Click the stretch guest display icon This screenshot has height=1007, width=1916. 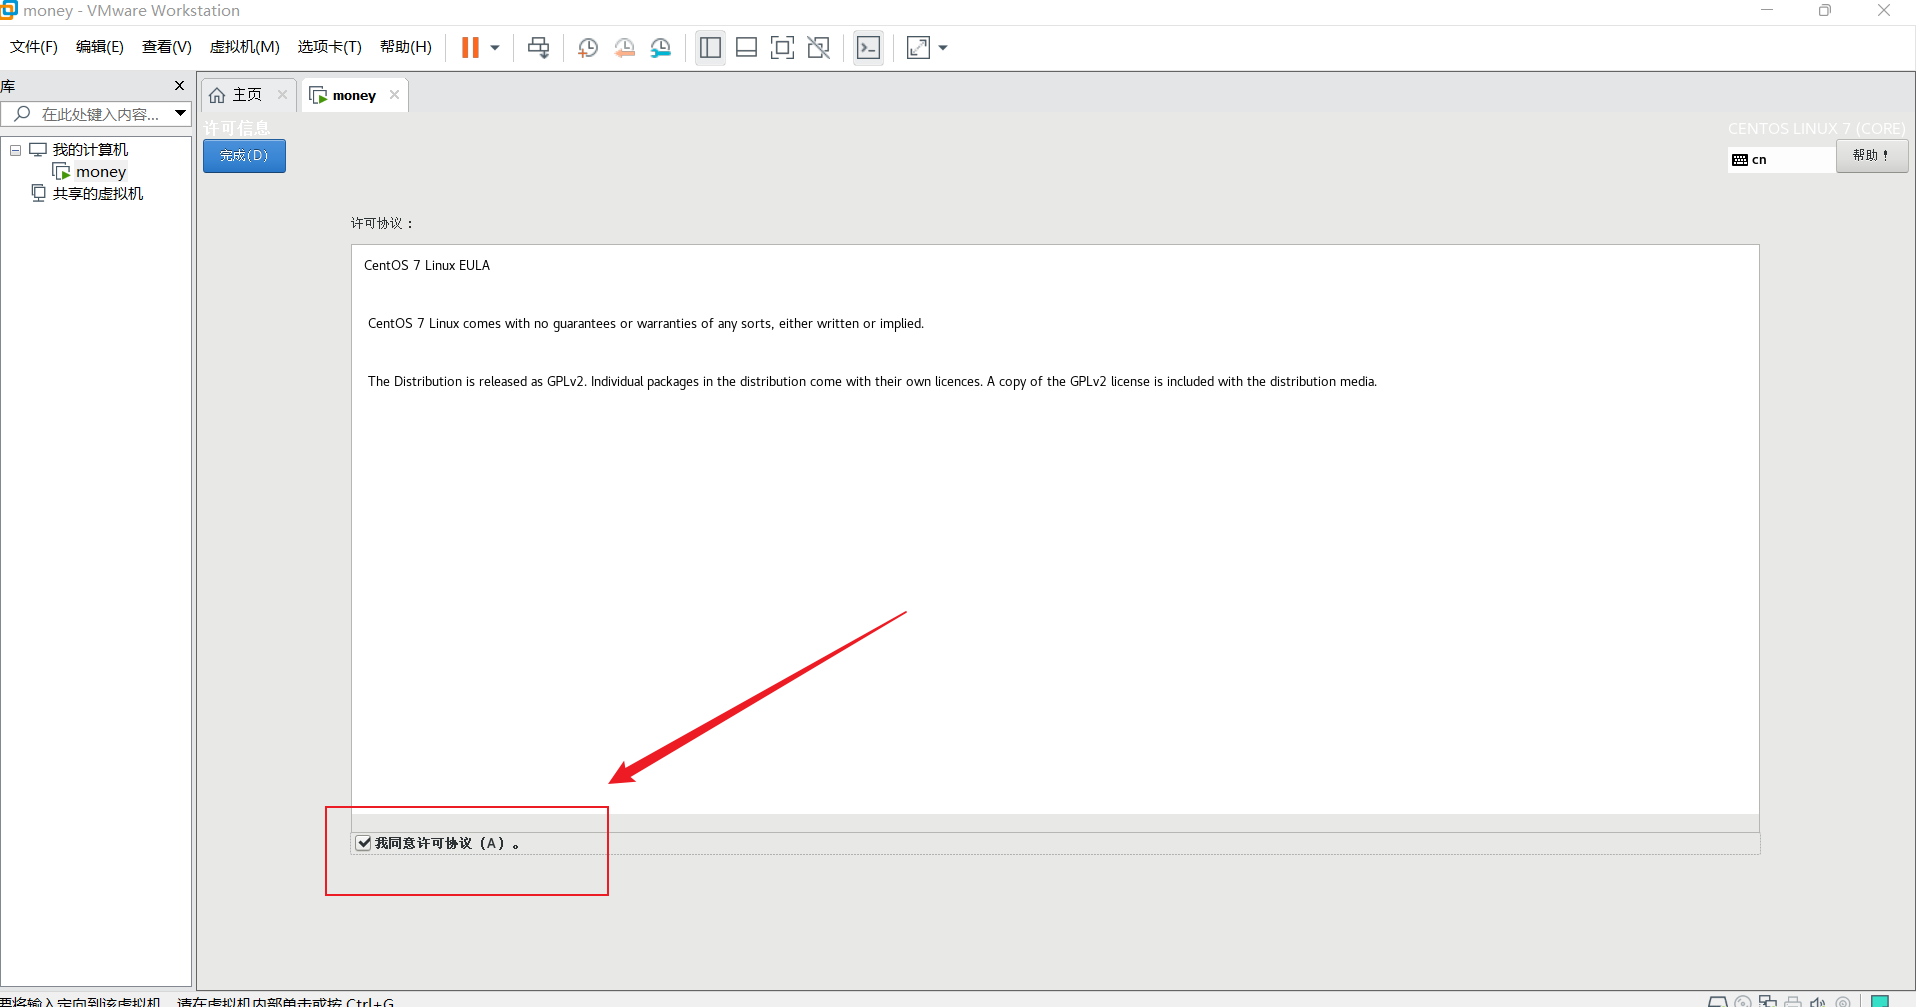pyautogui.click(x=918, y=47)
